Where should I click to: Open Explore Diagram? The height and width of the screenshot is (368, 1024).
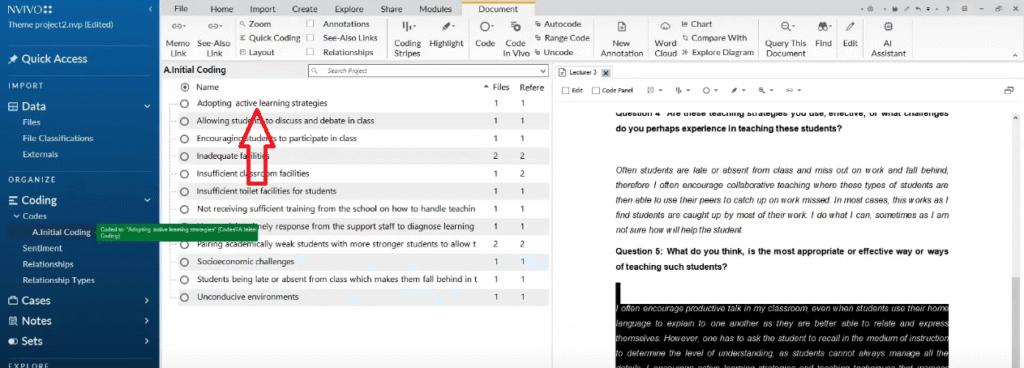click(x=717, y=52)
